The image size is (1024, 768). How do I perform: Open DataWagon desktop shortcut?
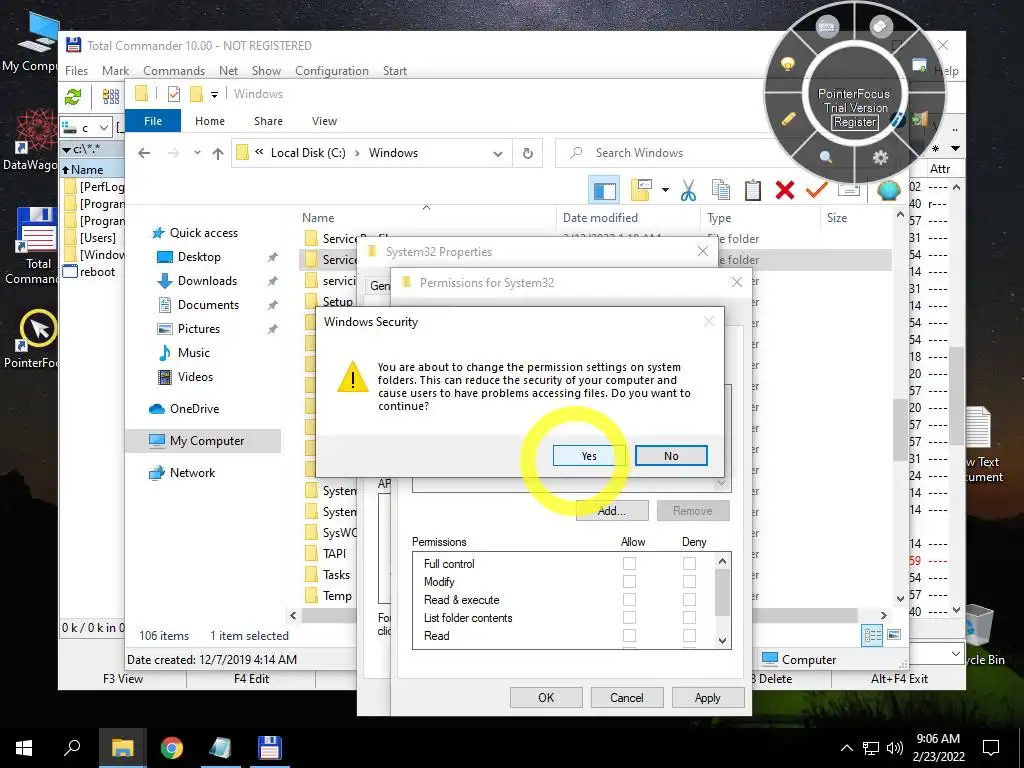29,140
